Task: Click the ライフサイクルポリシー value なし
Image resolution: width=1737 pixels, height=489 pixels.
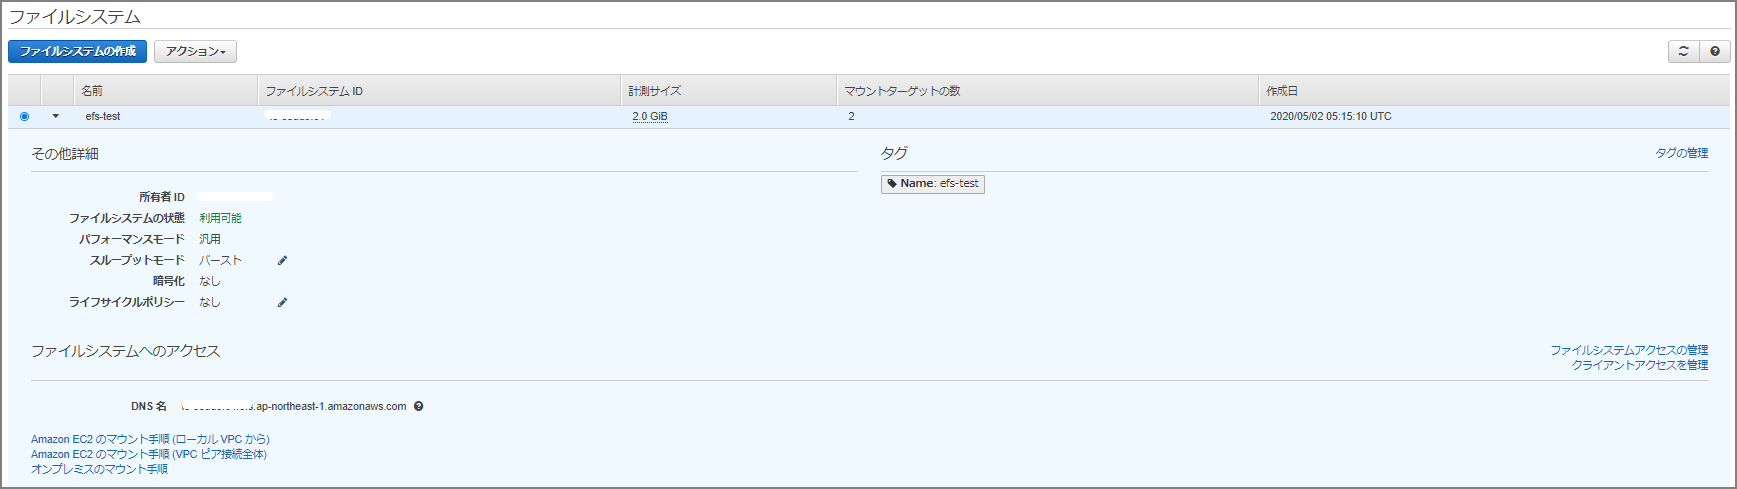Action: point(210,302)
